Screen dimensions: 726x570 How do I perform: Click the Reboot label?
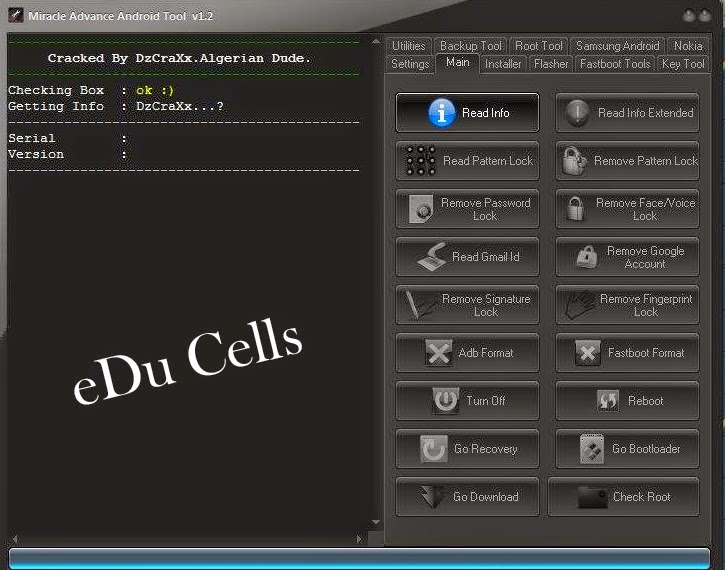pos(645,401)
